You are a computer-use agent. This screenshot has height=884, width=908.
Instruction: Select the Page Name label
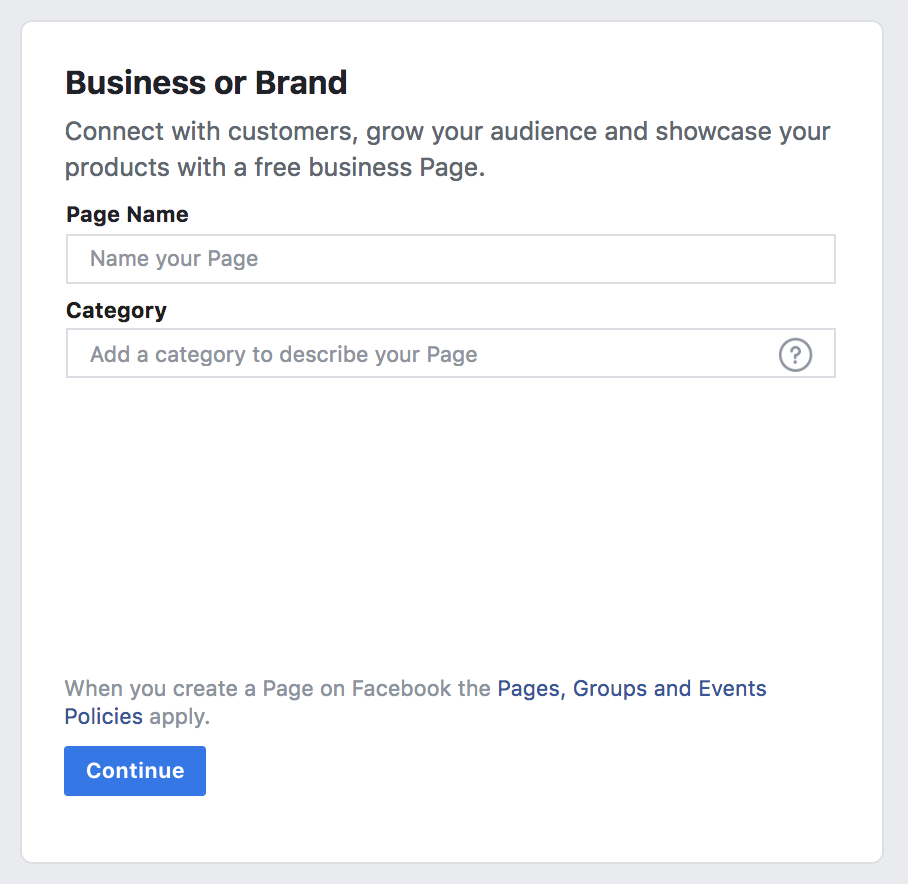[126, 214]
